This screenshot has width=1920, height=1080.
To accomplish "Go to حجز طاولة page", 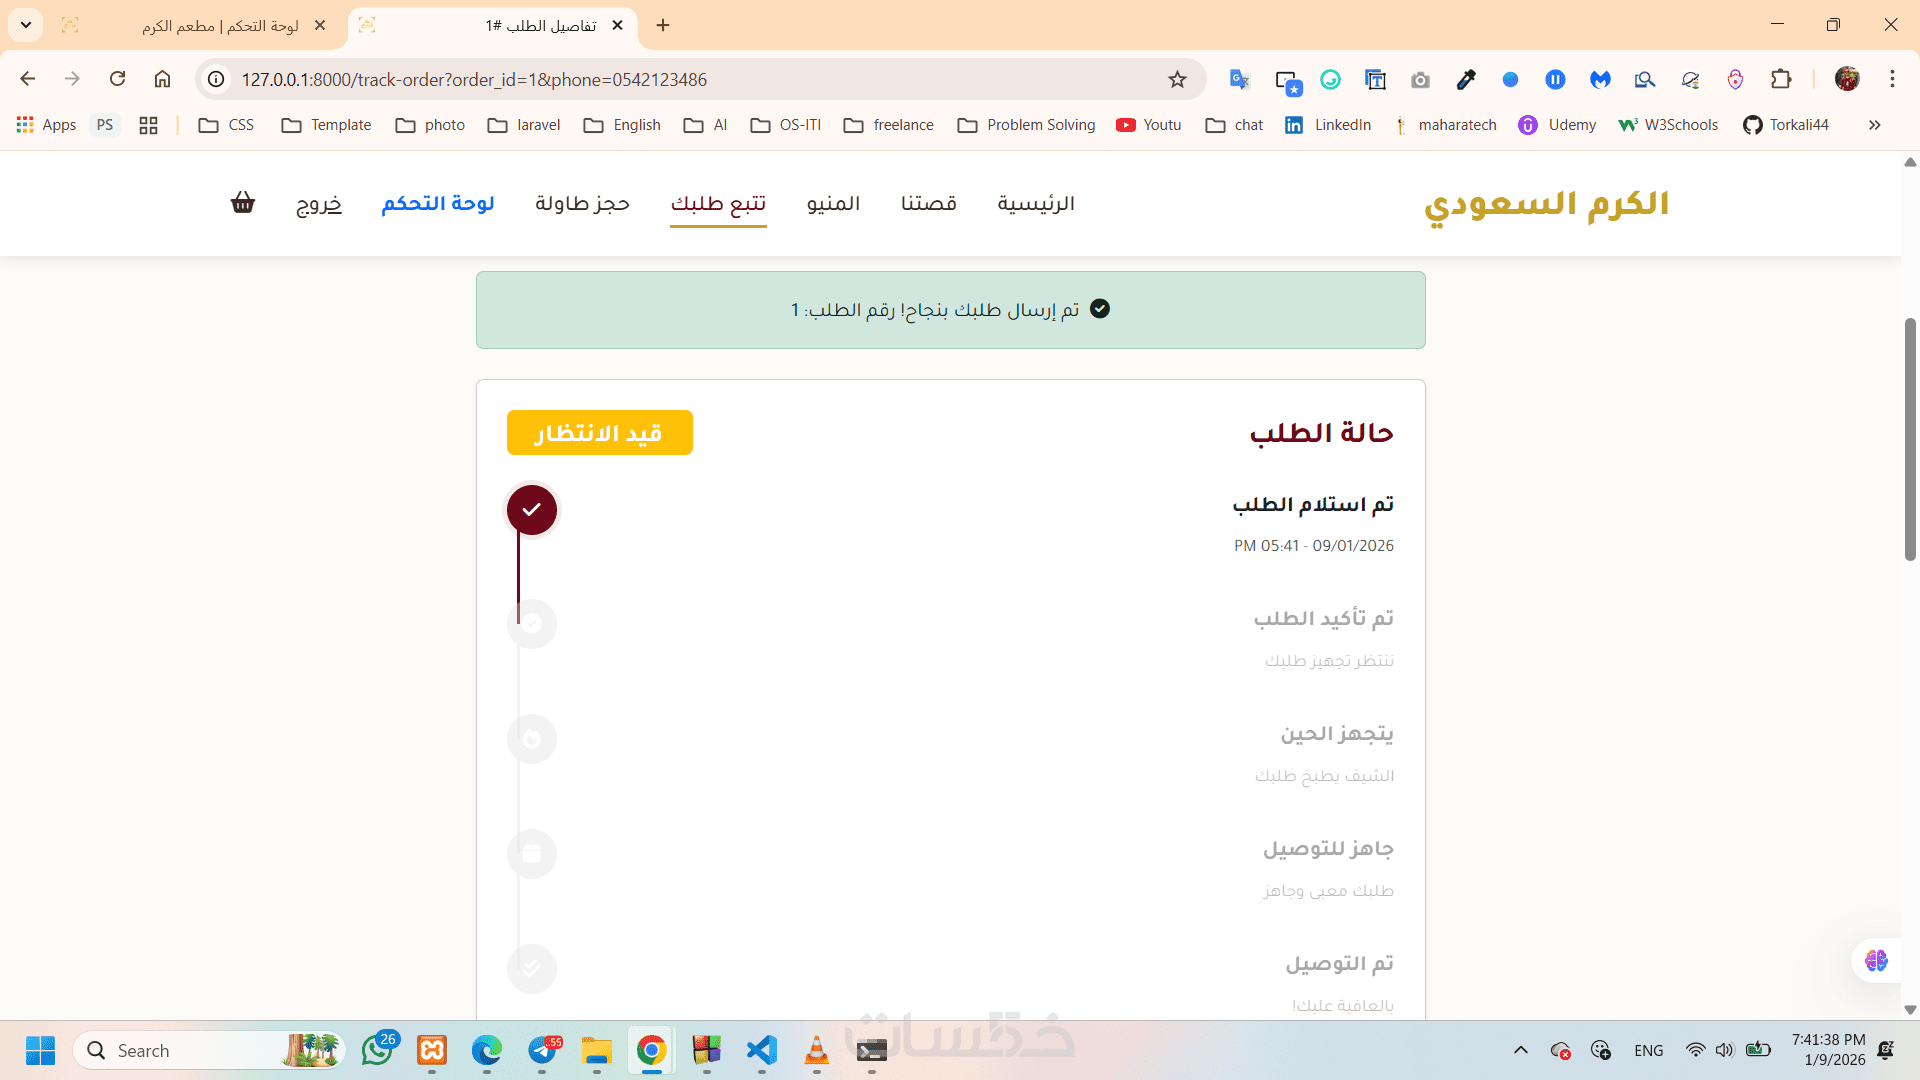I will point(582,204).
